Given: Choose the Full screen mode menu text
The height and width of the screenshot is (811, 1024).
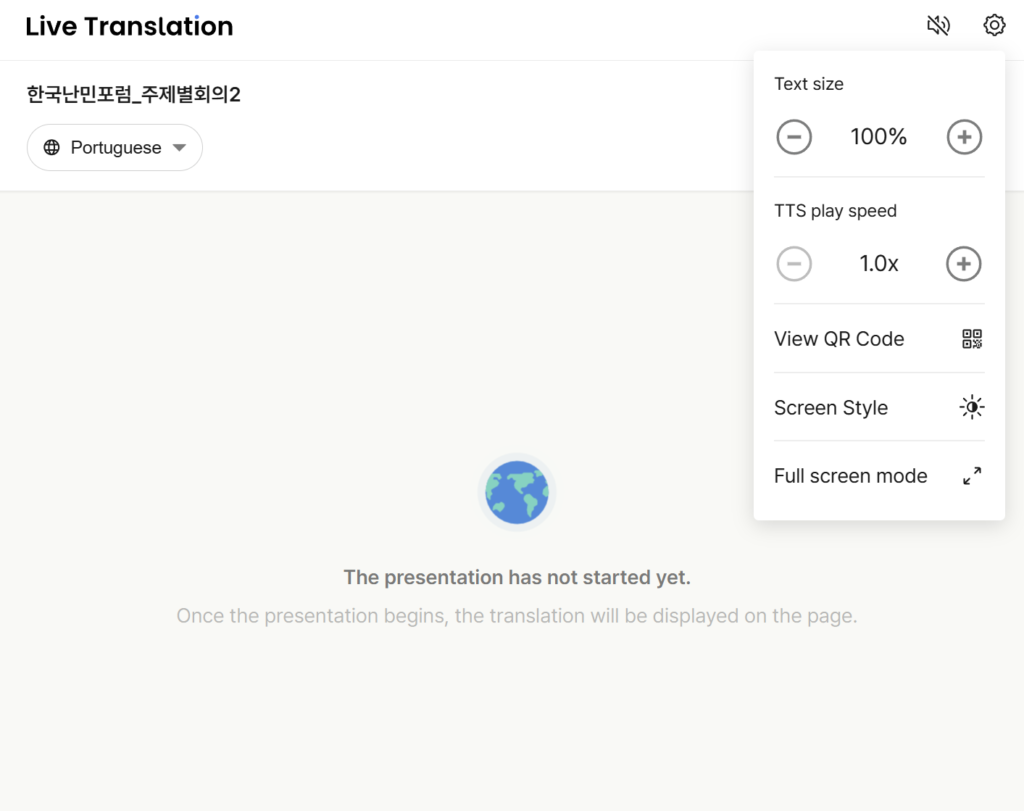Looking at the screenshot, I should 851,476.
